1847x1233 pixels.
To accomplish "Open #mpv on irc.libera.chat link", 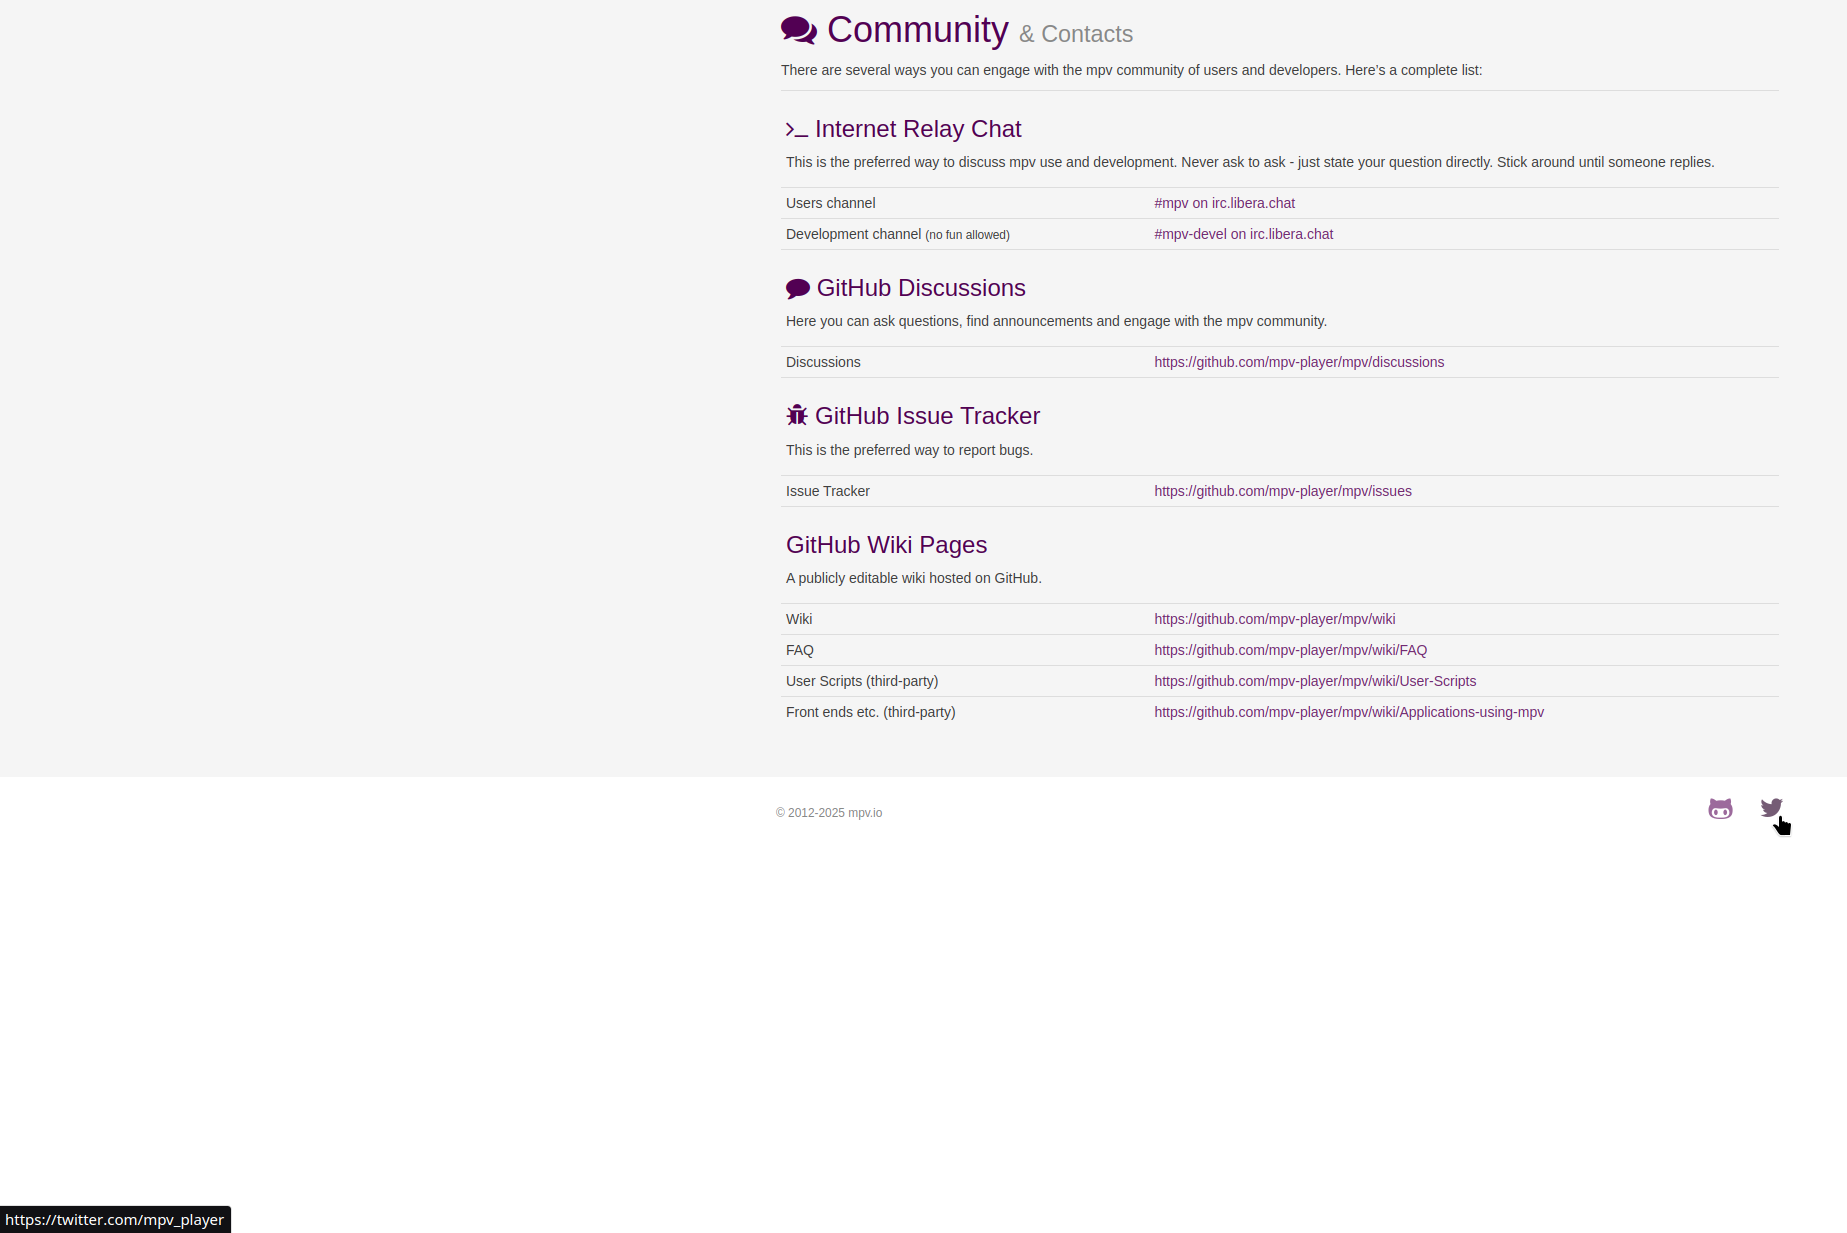I will click(x=1224, y=203).
